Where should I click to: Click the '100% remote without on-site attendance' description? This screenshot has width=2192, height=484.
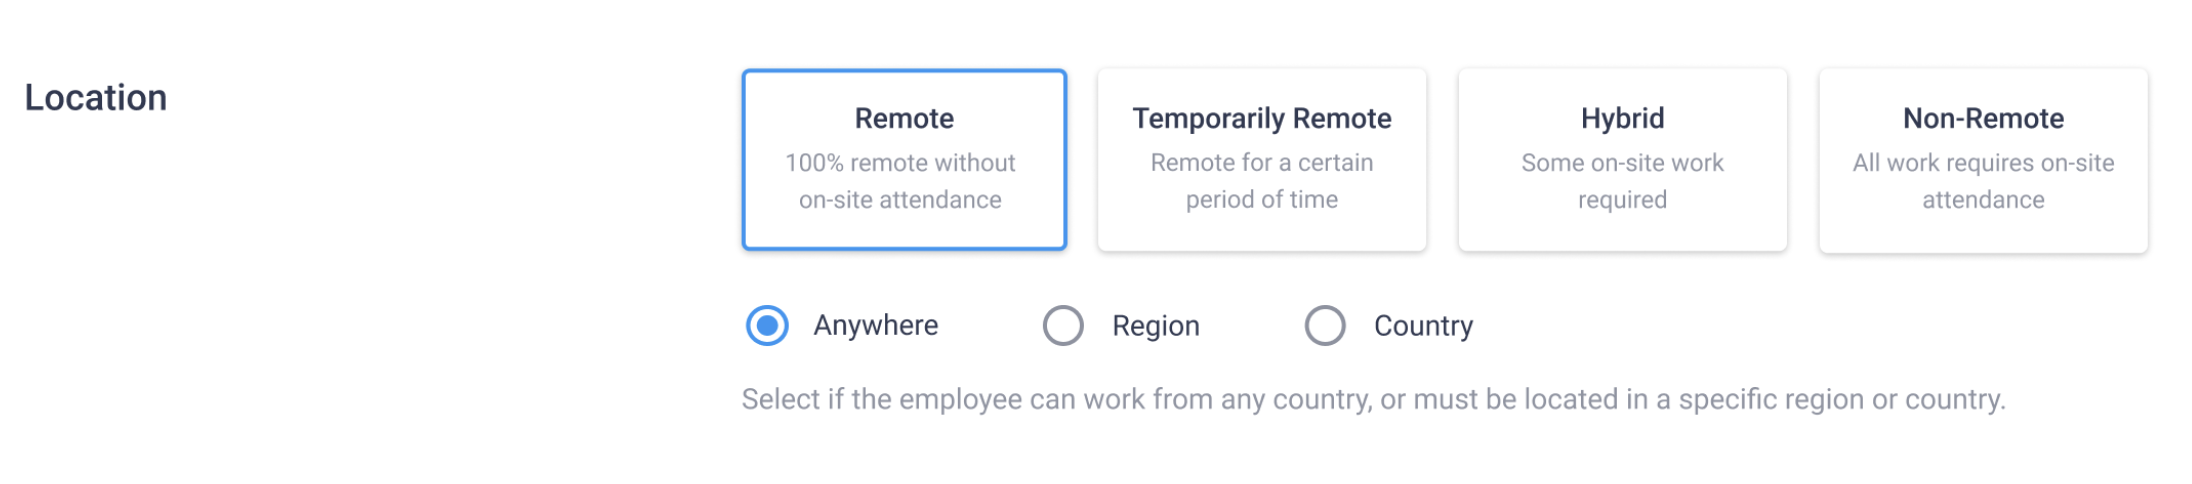(900, 181)
